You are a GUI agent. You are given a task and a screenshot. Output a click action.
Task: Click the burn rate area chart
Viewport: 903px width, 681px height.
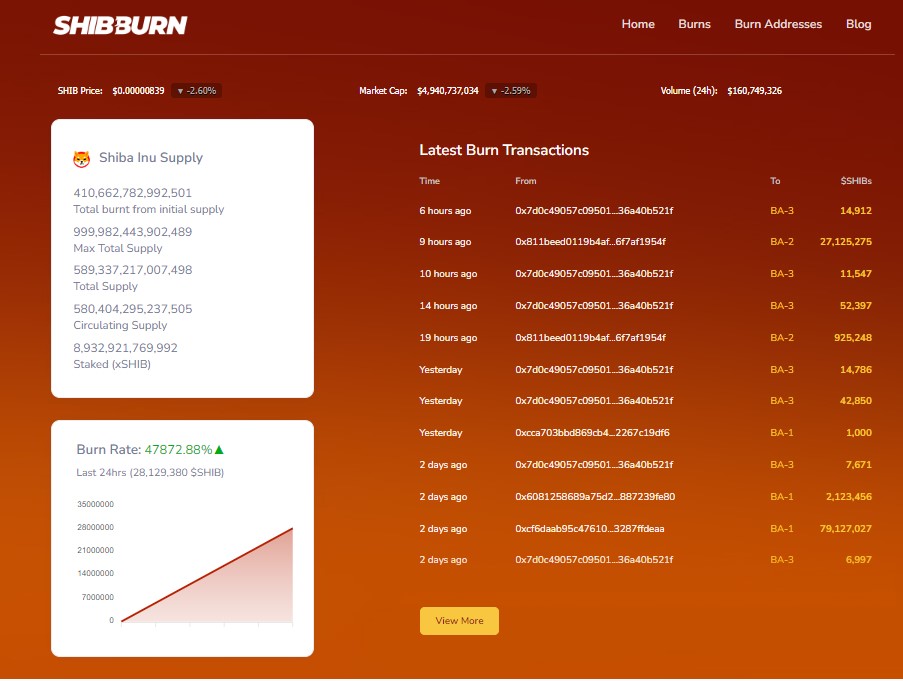[x=207, y=576]
